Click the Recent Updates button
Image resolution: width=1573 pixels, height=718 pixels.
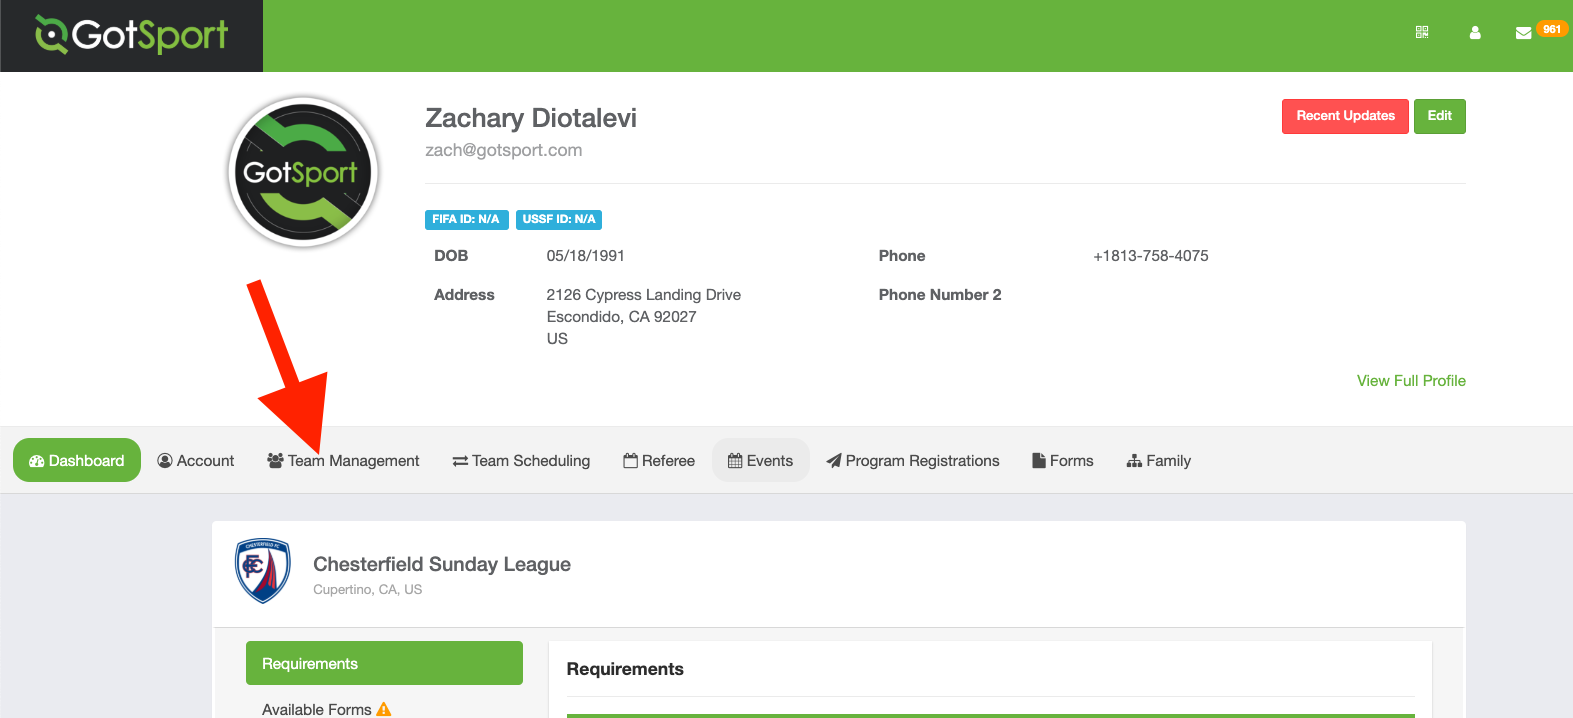(x=1345, y=116)
